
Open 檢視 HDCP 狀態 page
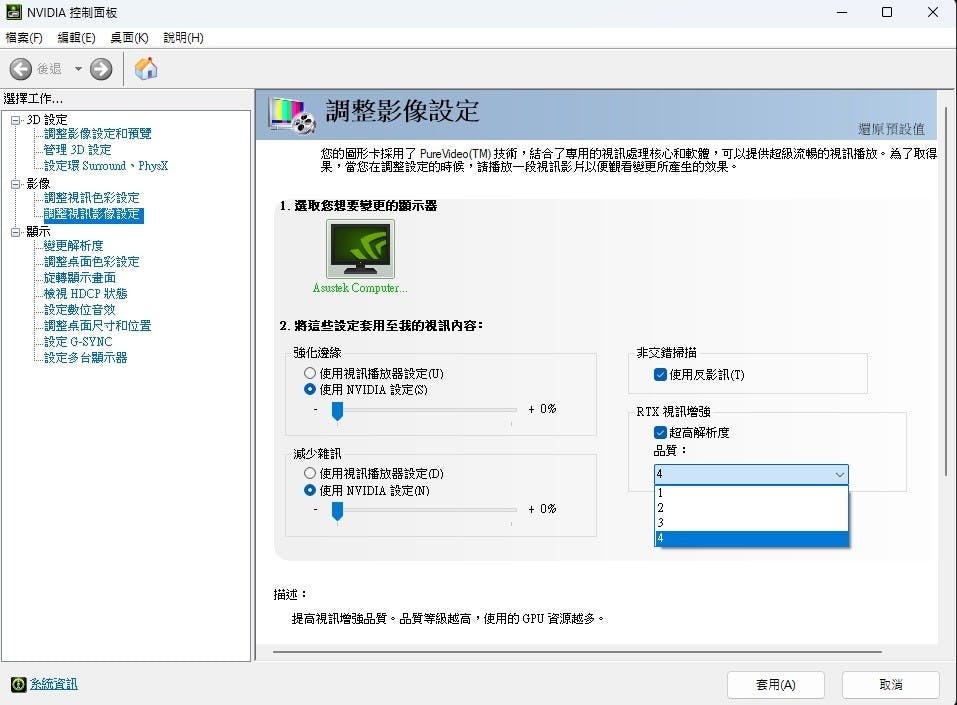pyautogui.click(x=85, y=294)
